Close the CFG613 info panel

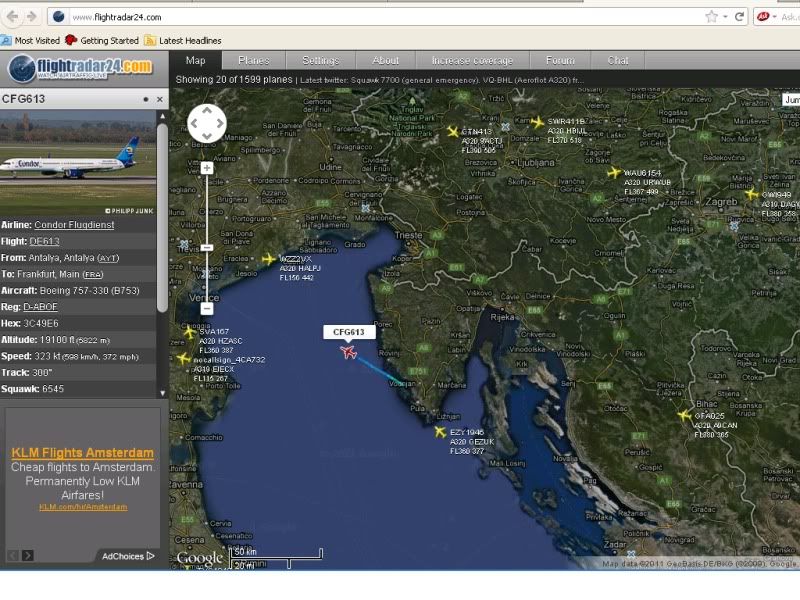160,99
